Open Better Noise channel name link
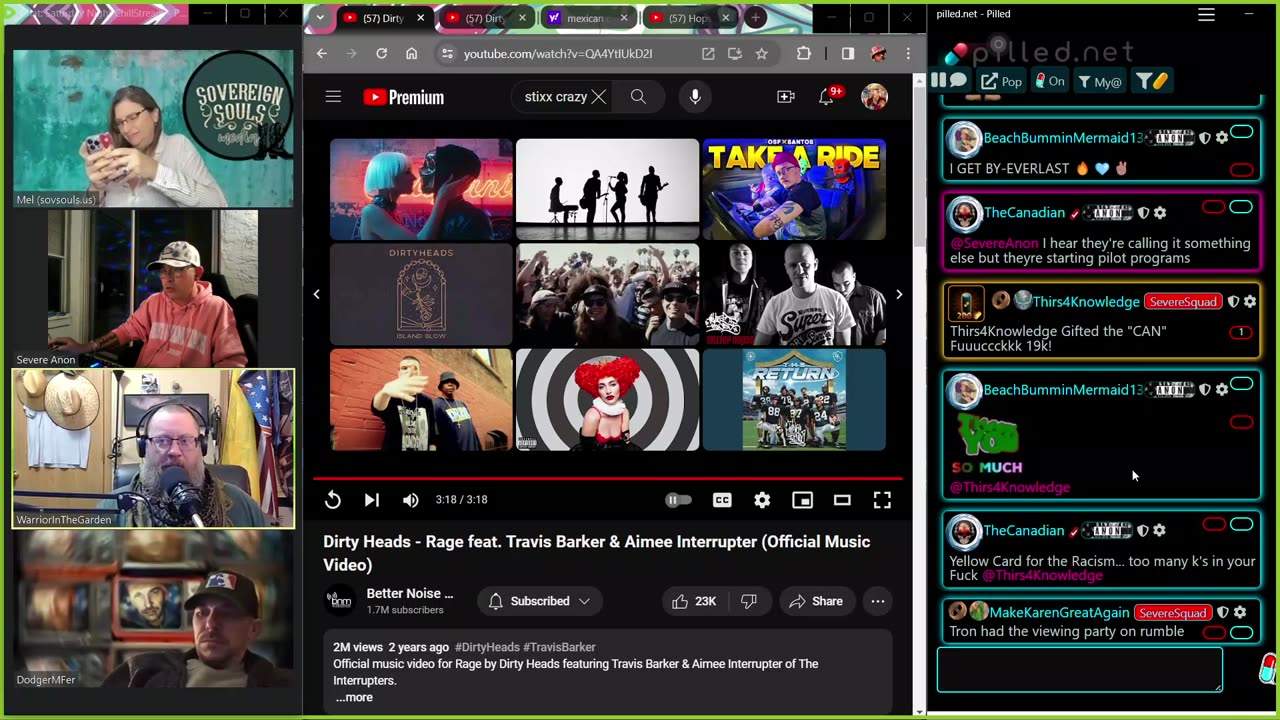 (x=410, y=593)
